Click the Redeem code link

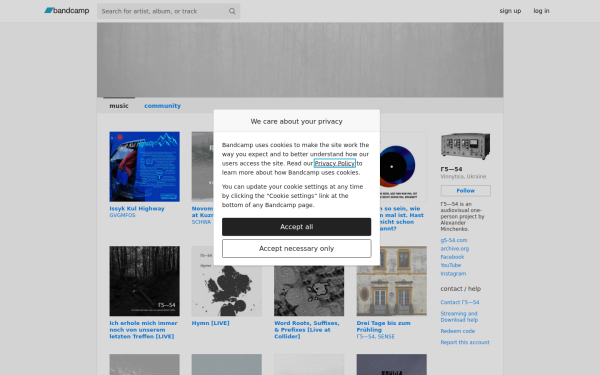457,331
